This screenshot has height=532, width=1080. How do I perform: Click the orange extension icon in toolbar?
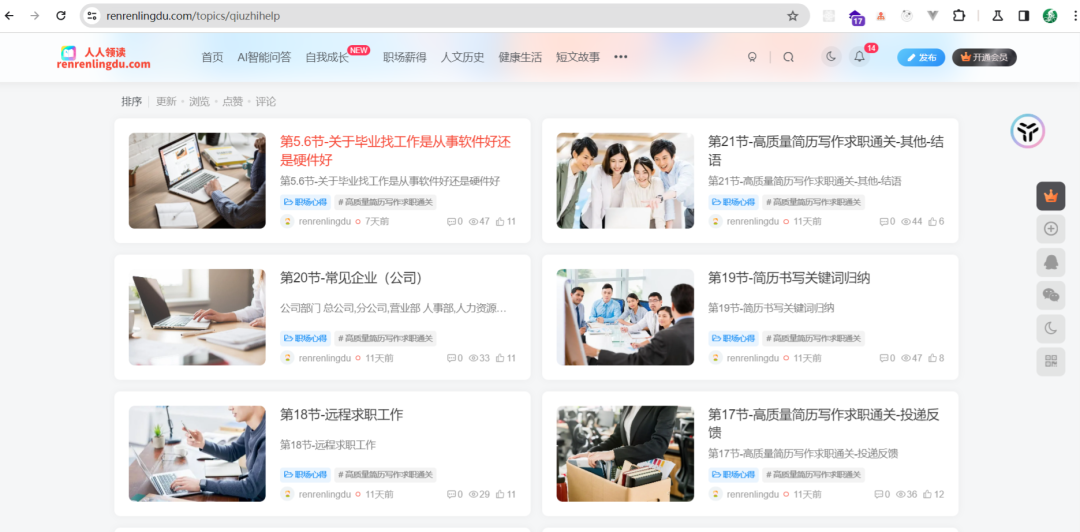tap(881, 15)
